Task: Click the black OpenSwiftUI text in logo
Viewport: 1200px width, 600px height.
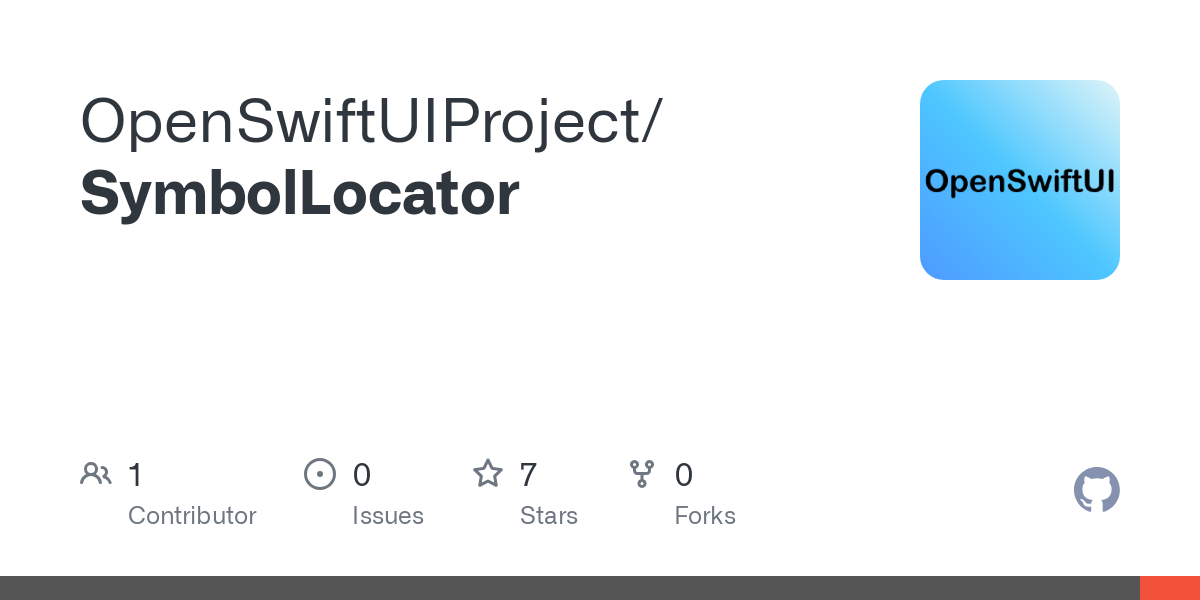Action: [1020, 183]
